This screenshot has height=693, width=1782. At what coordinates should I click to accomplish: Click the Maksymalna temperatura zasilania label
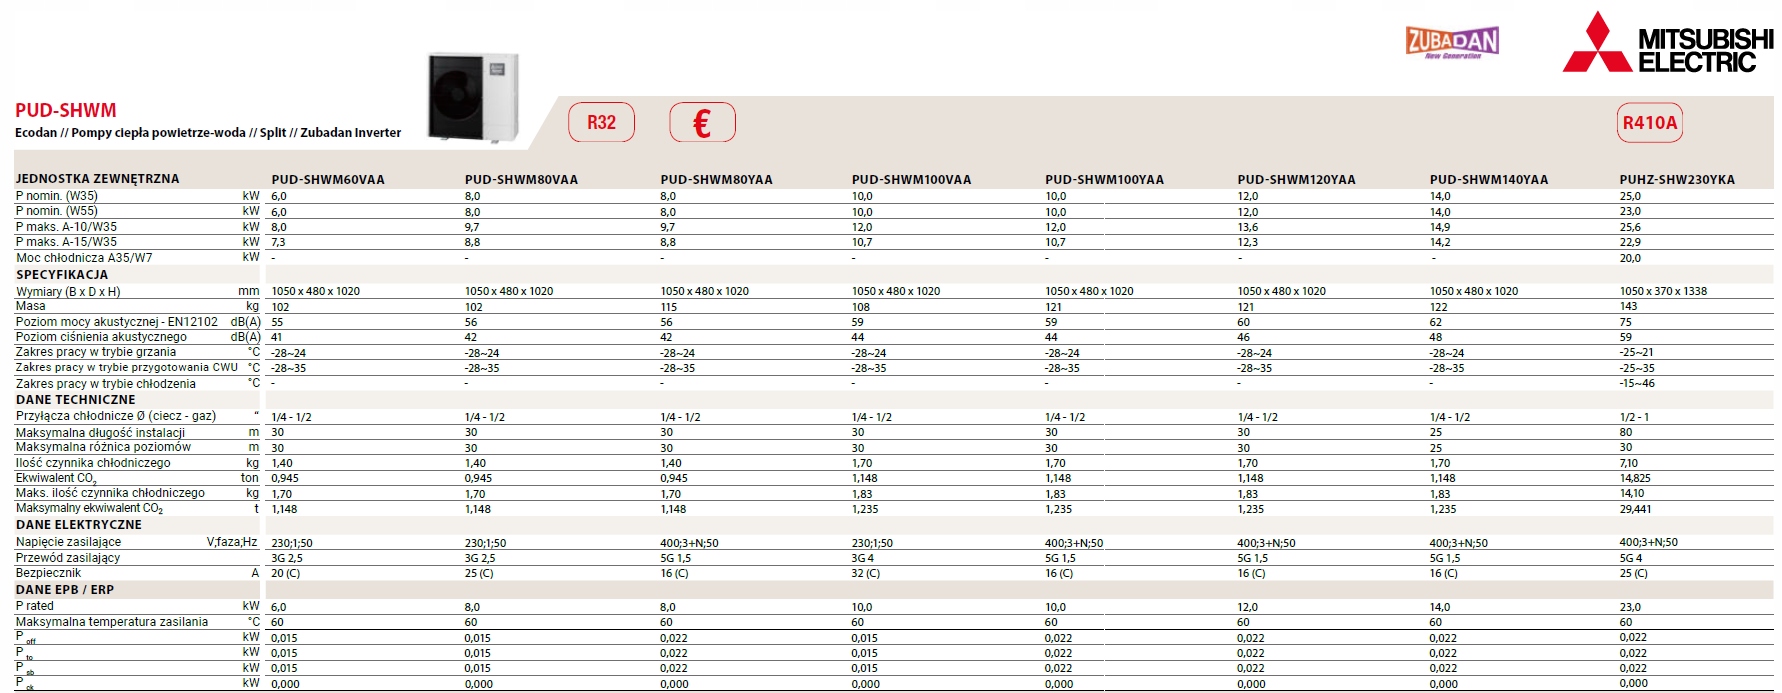click(x=112, y=622)
